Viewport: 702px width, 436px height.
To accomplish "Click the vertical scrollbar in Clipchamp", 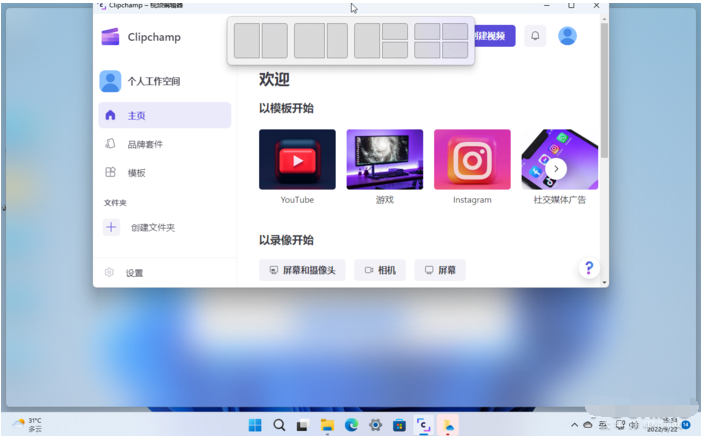I will (x=604, y=90).
